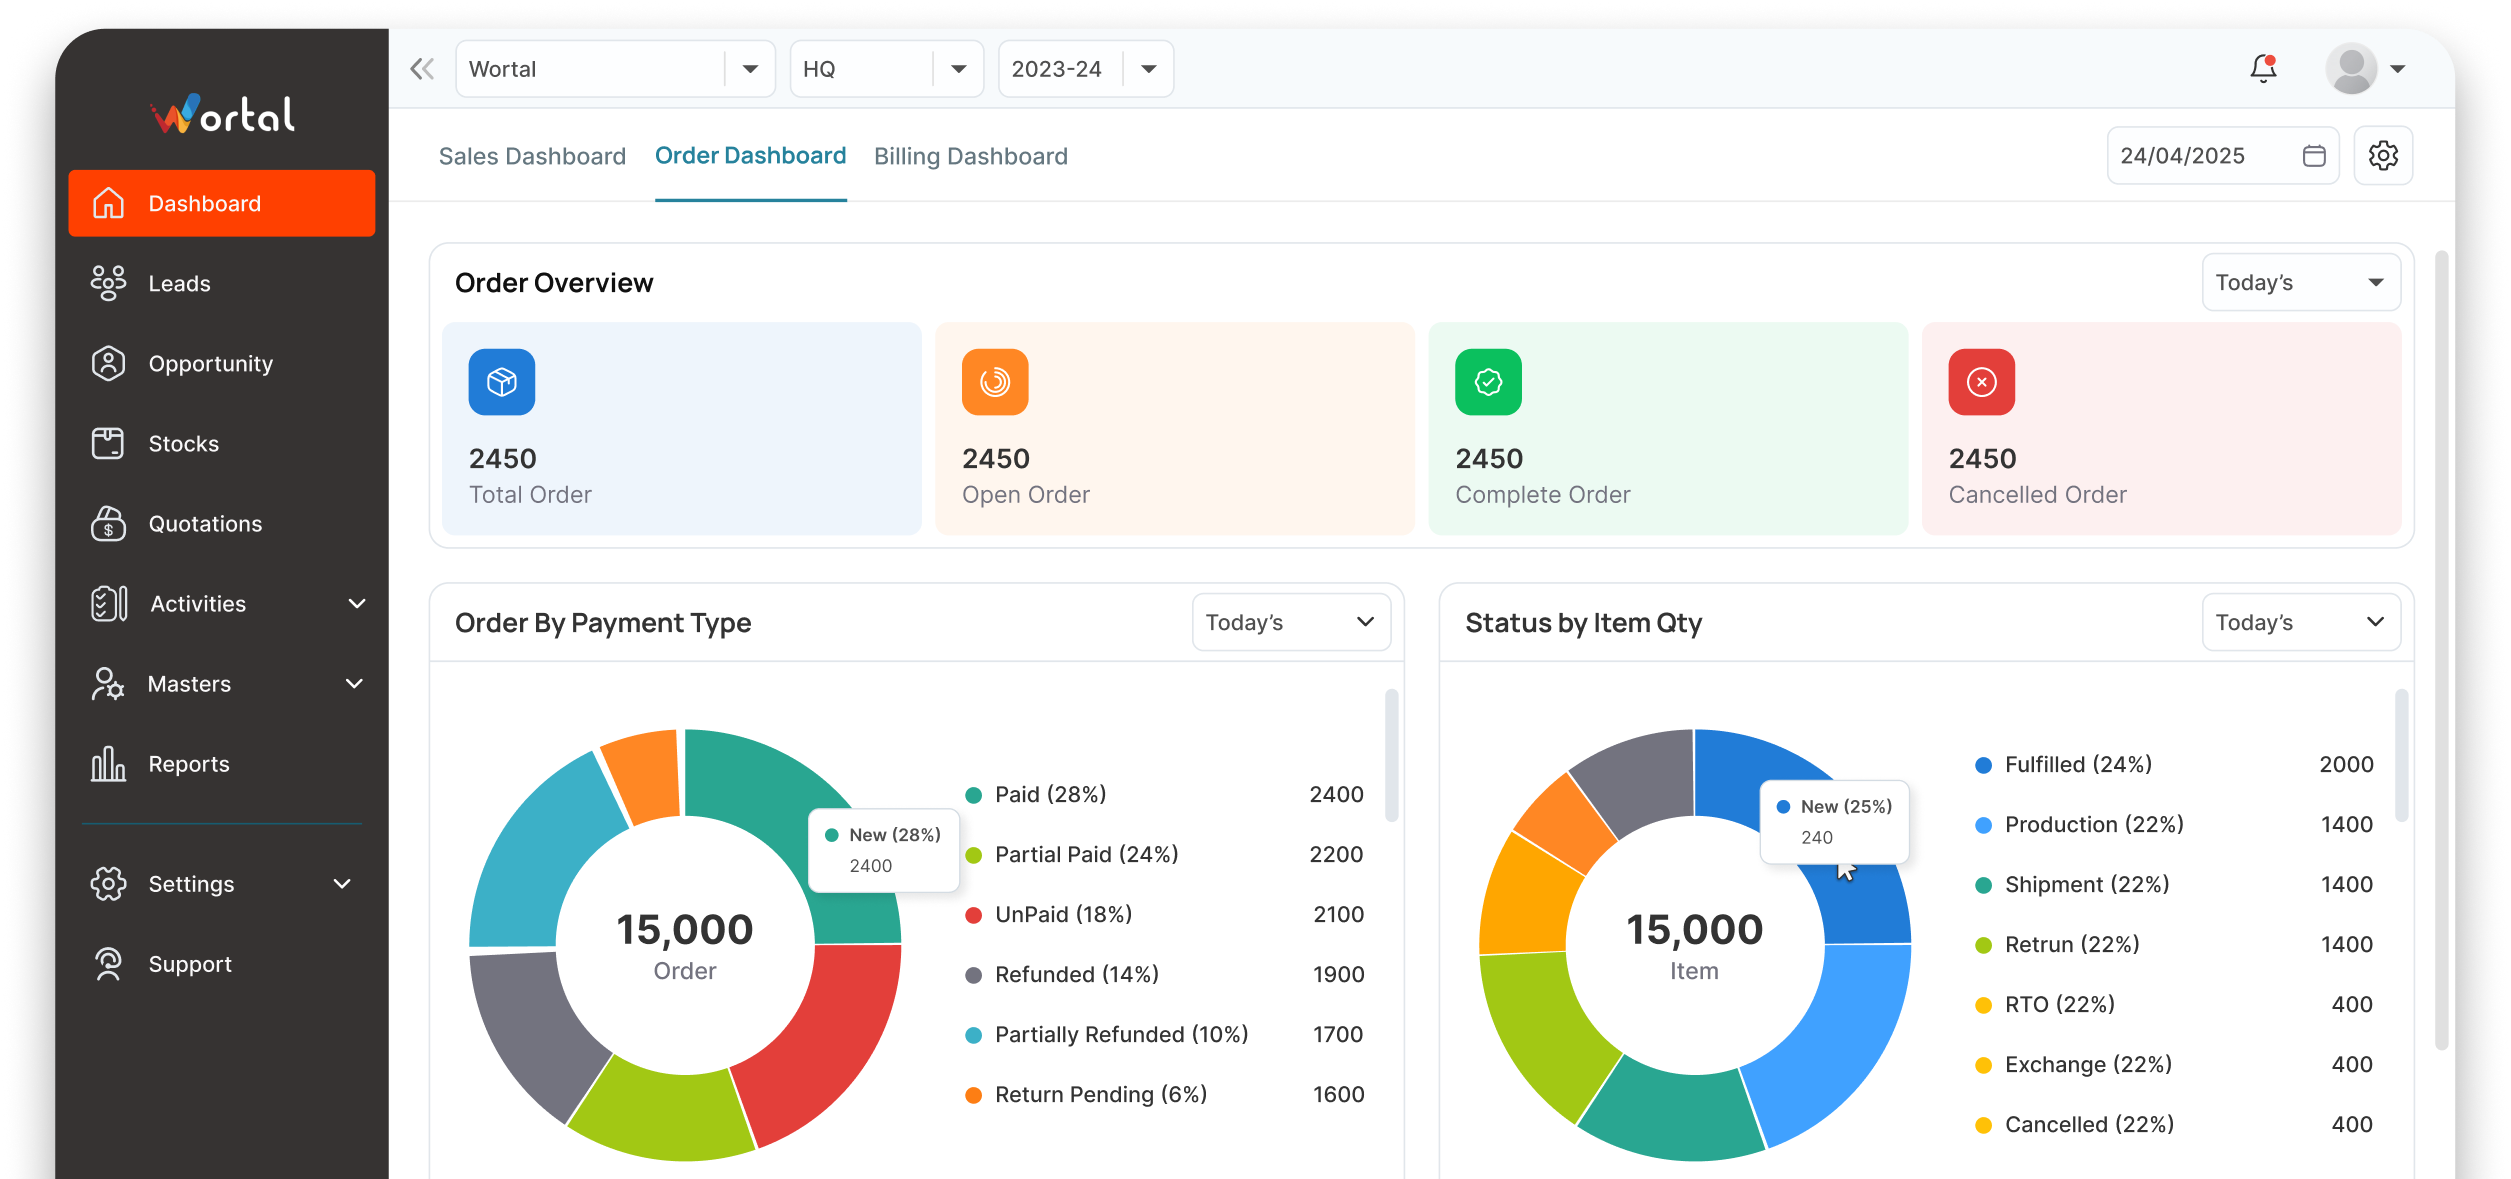Screen dimensions: 2511x1179
Task: Click the Wortal logo
Action: tap(222, 114)
